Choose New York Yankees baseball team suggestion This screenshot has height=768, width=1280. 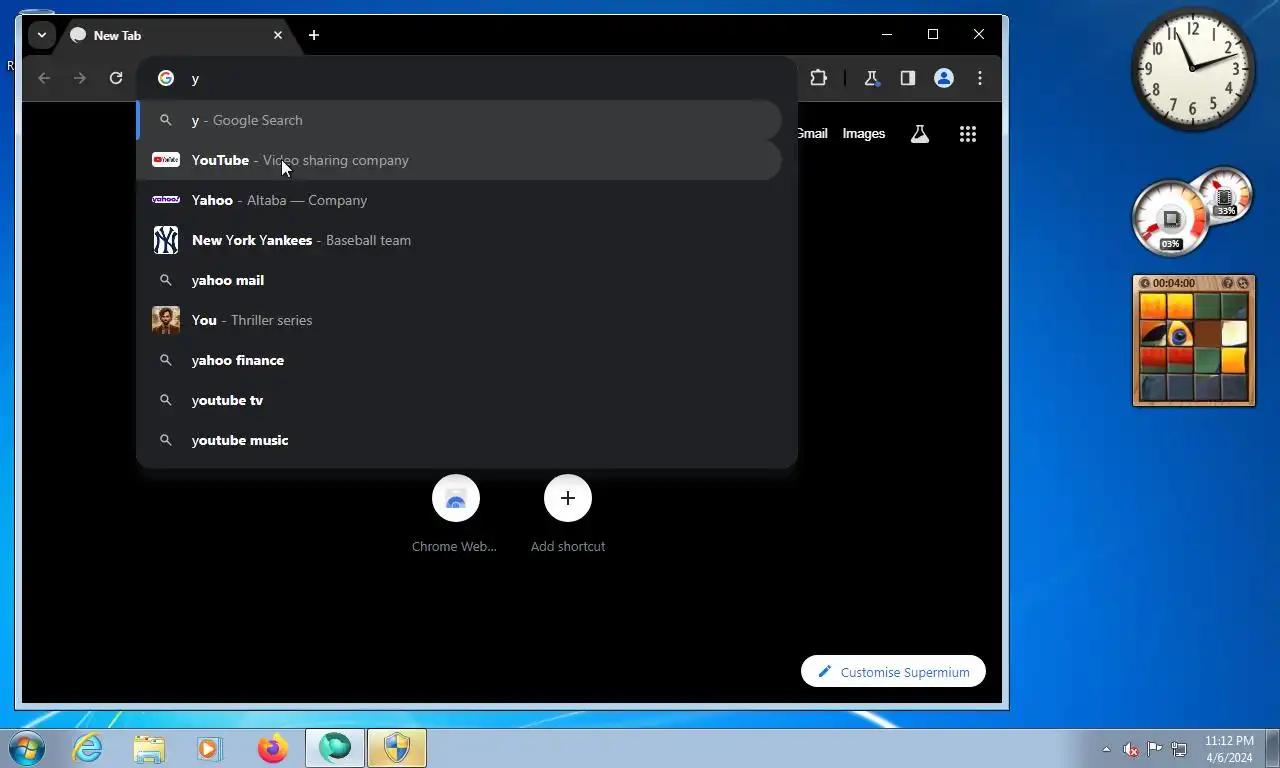460,240
